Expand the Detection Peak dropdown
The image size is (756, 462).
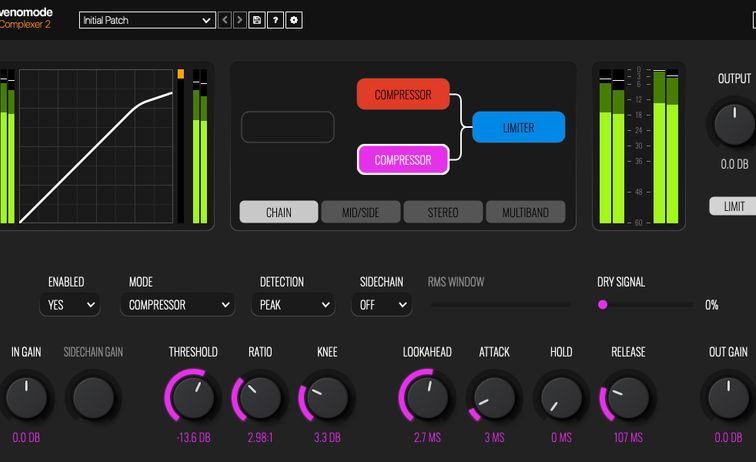(x=297, y=305)
